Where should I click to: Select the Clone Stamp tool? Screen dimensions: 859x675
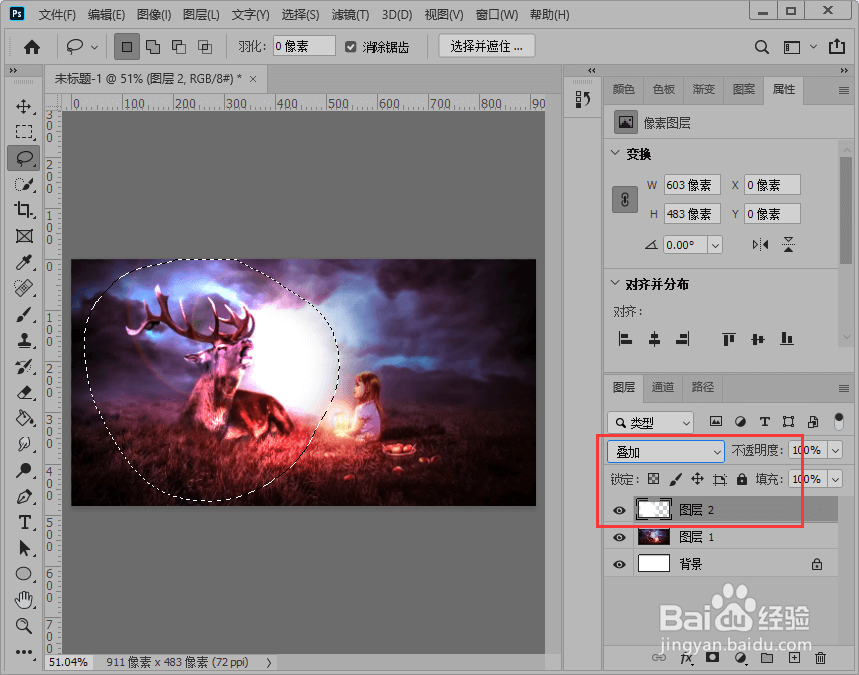[x=24, y=341]
